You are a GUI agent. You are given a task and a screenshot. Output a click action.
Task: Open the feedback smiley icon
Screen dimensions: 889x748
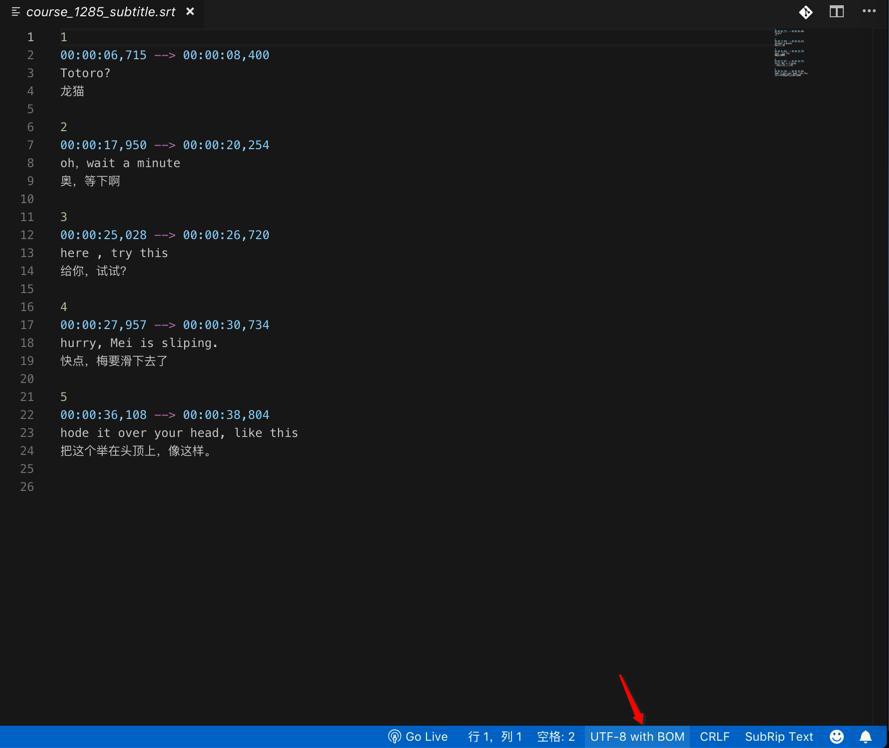point(837,737)
